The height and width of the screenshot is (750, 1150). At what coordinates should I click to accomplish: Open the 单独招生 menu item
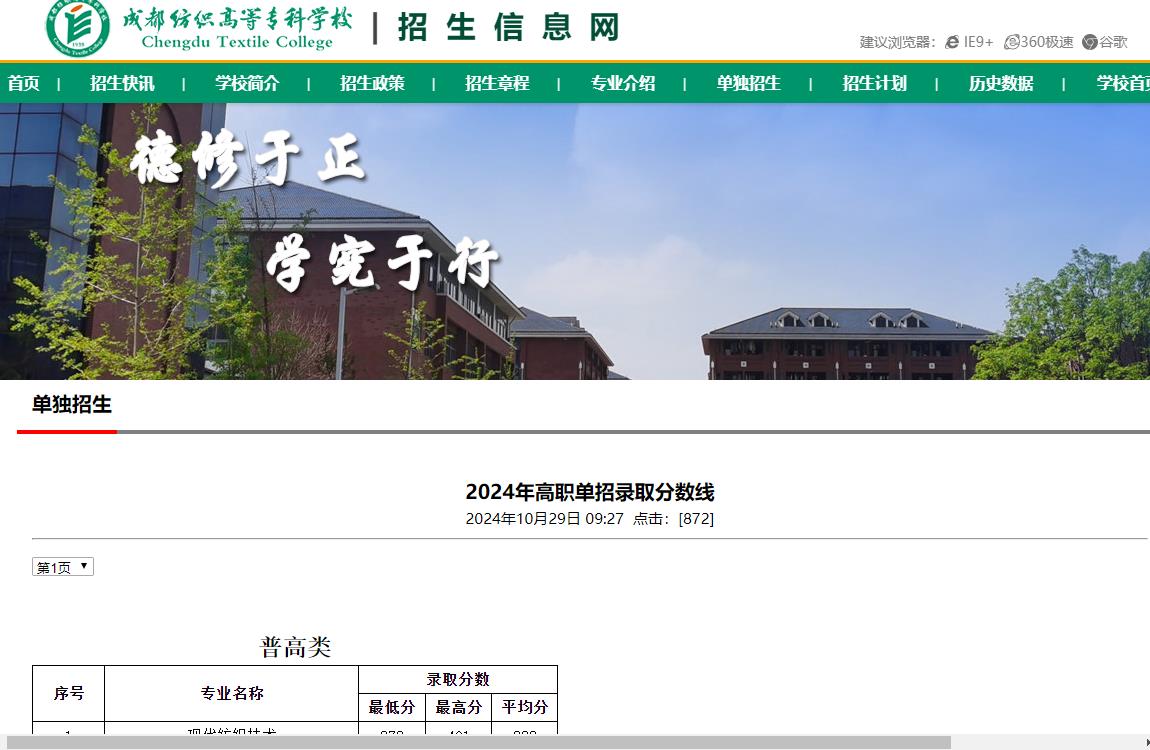click(x=748, y=83)
